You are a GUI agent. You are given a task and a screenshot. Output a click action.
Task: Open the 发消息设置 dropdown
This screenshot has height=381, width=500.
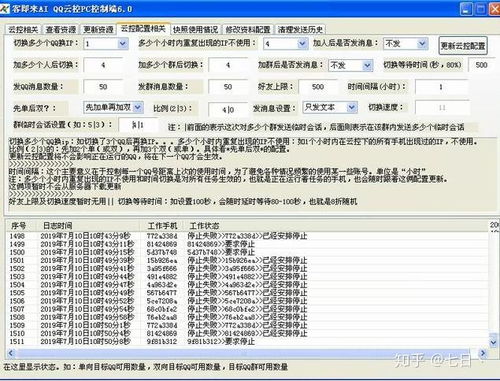coord(351,107)
